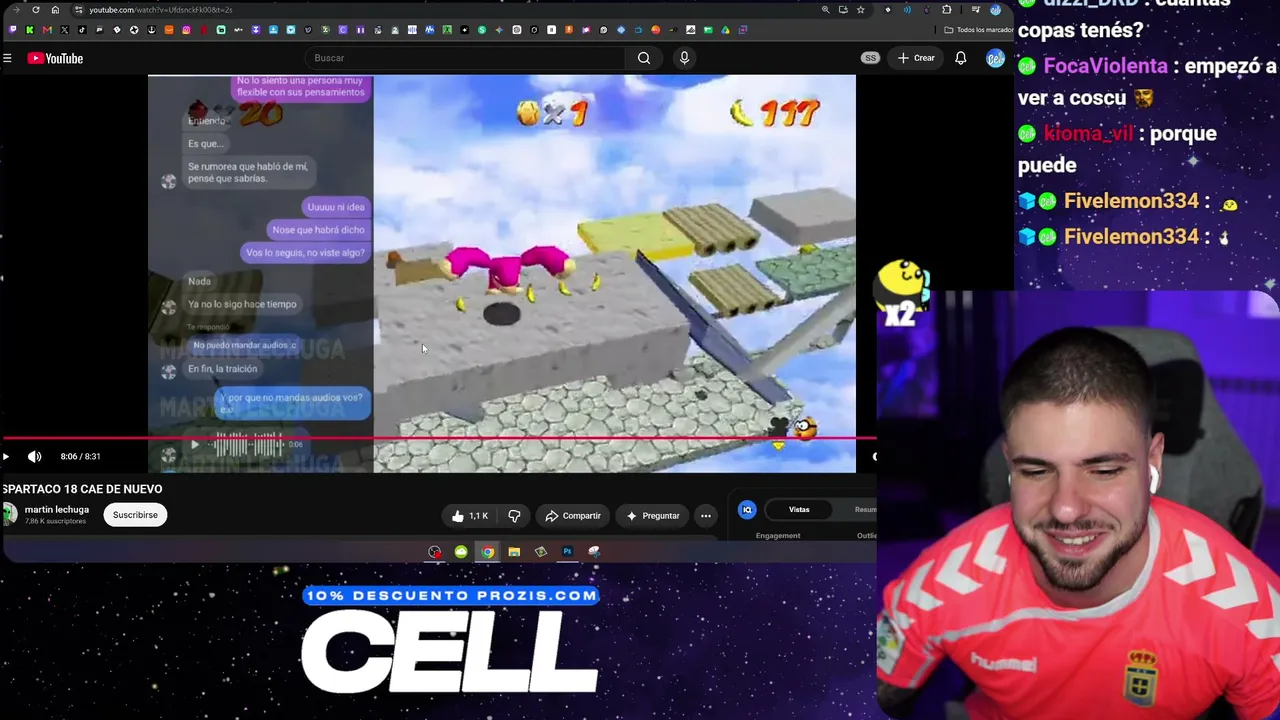Open YouTube notifications bell
Viewport: 1280px width, 720px height.
[x=960, y=58]
